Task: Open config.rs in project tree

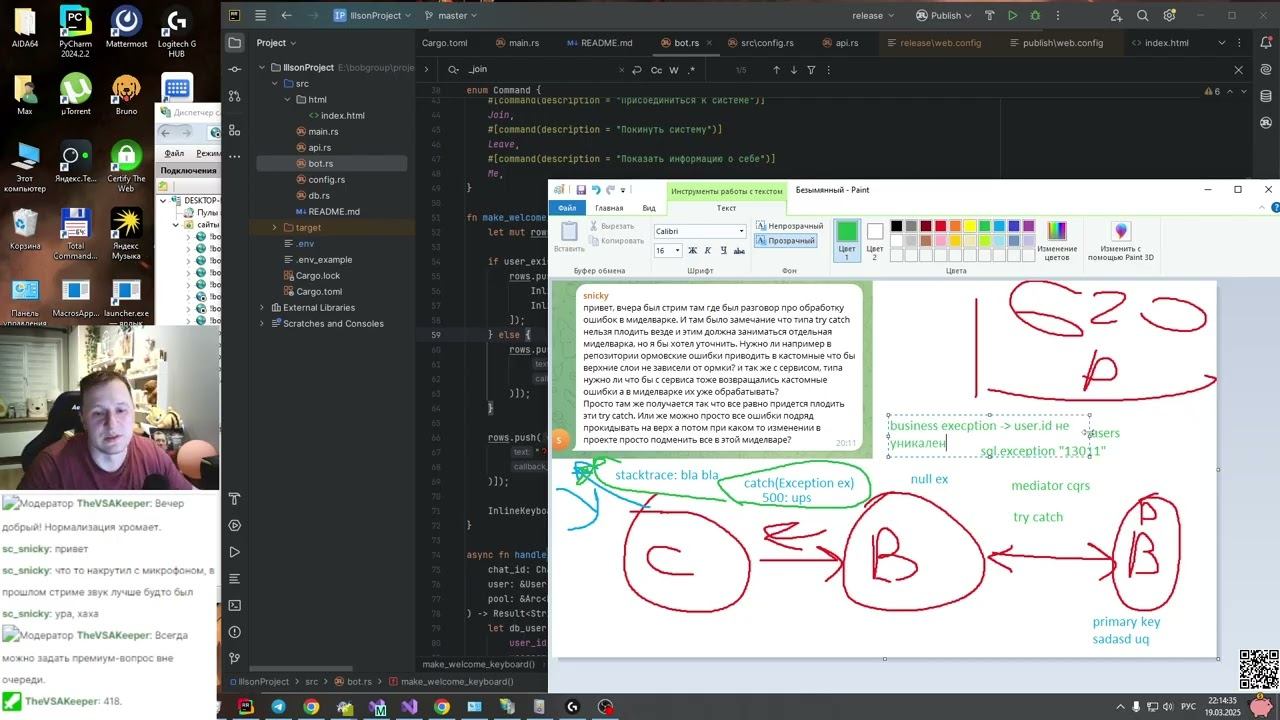Action: pyautogui.click(x=326, y=180)
